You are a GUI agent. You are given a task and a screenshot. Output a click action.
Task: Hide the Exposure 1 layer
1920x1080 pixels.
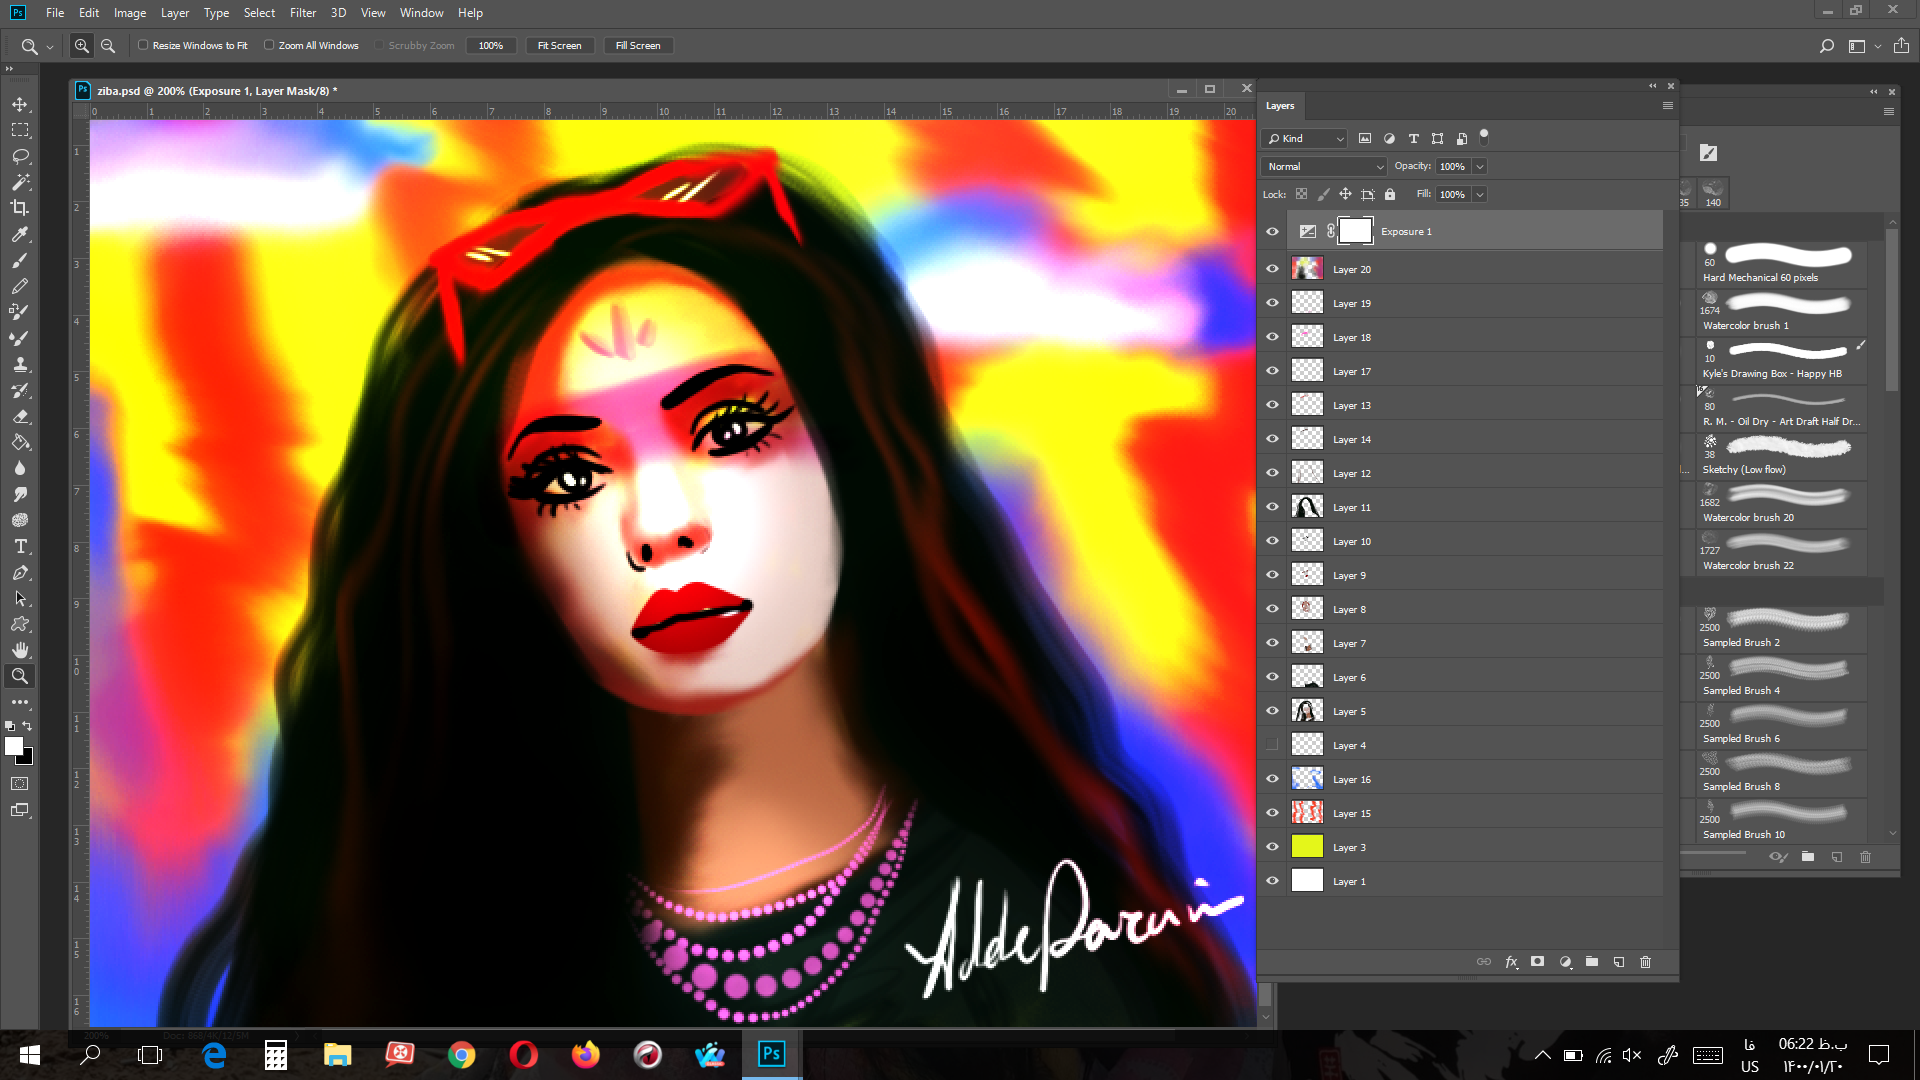coord(1272,232)
